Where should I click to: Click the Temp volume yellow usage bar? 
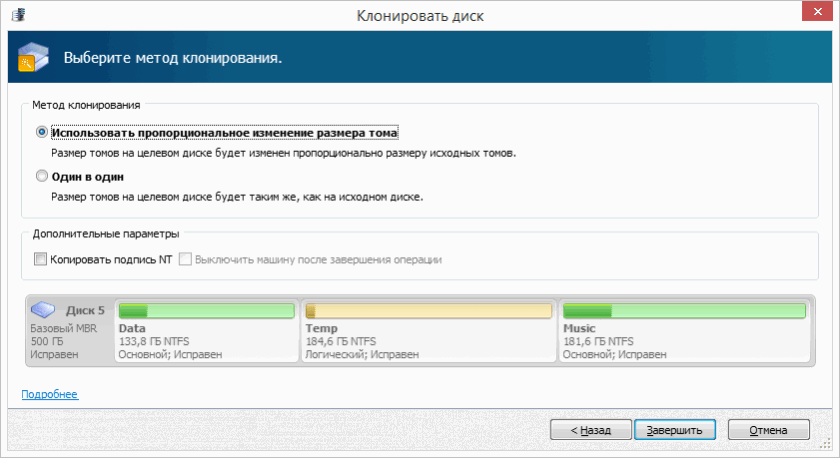click(x=429, y=311)
